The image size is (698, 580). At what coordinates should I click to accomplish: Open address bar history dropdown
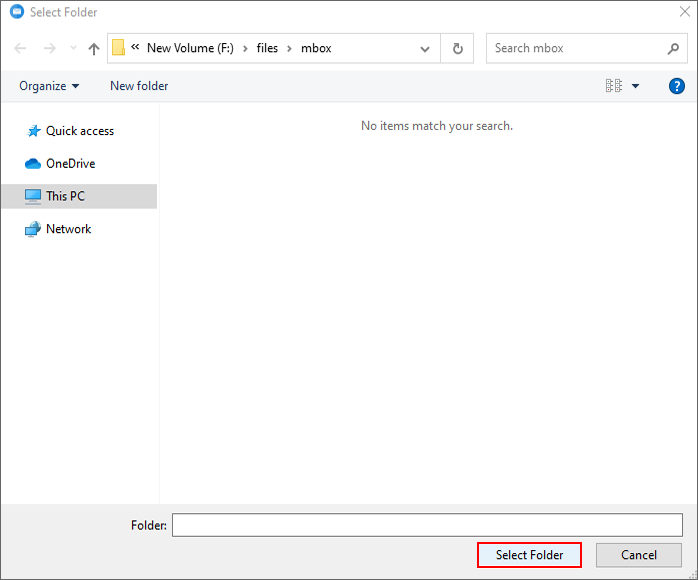[425, 49]
